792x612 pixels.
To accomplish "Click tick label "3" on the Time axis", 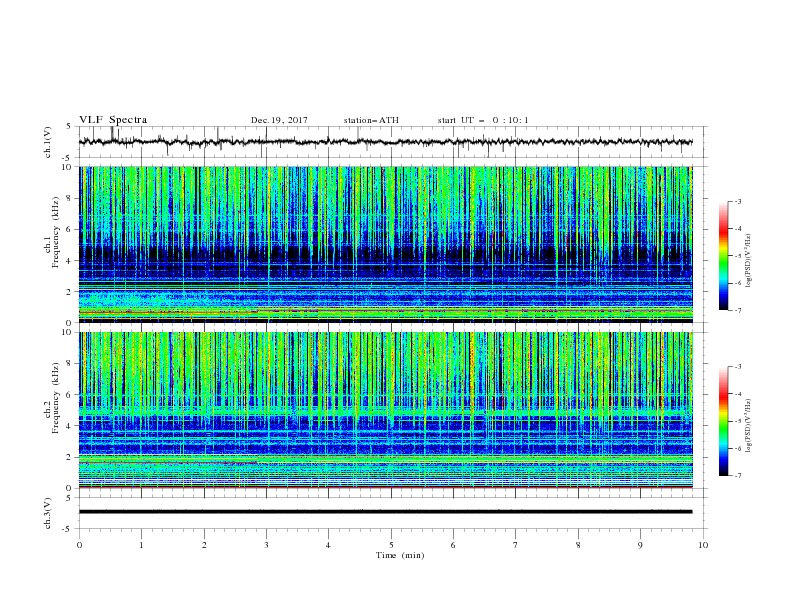I will click(267, 545).
